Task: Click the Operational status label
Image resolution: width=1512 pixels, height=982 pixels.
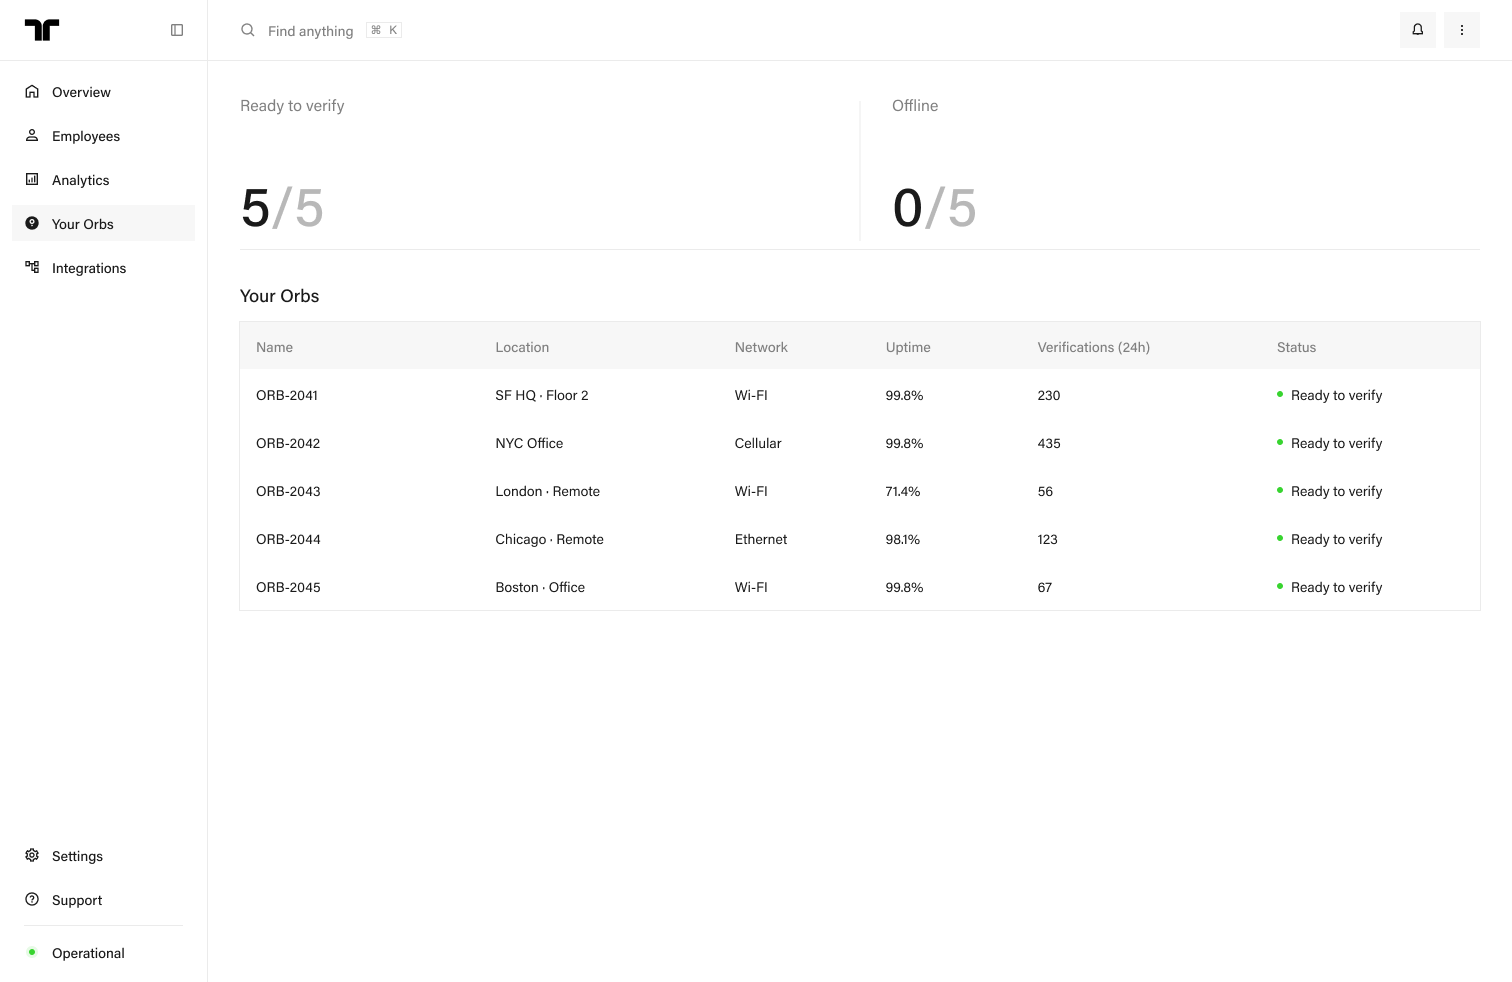Action: [x=88, y=953]
